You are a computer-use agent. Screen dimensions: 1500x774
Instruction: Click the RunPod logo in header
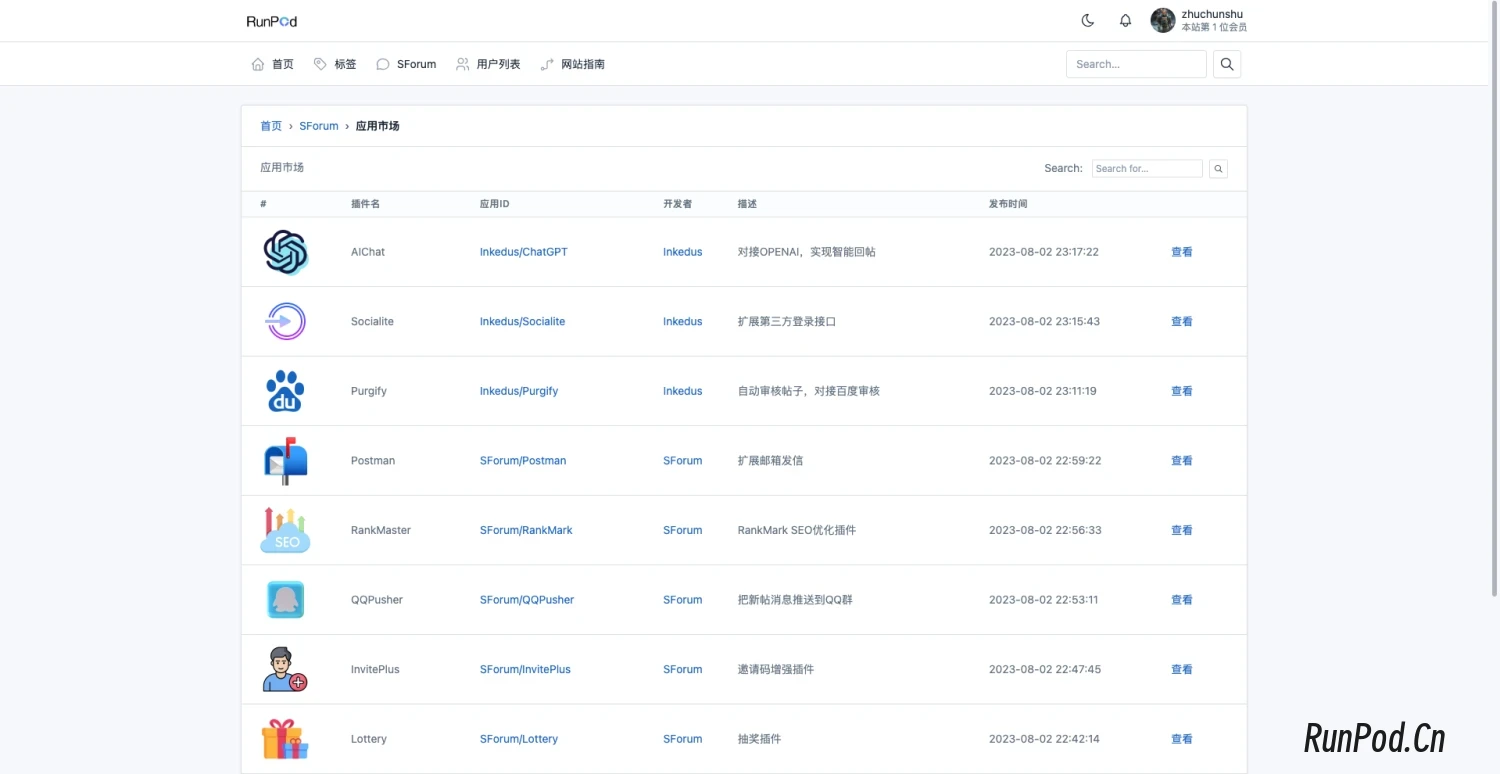coord(272,21)
